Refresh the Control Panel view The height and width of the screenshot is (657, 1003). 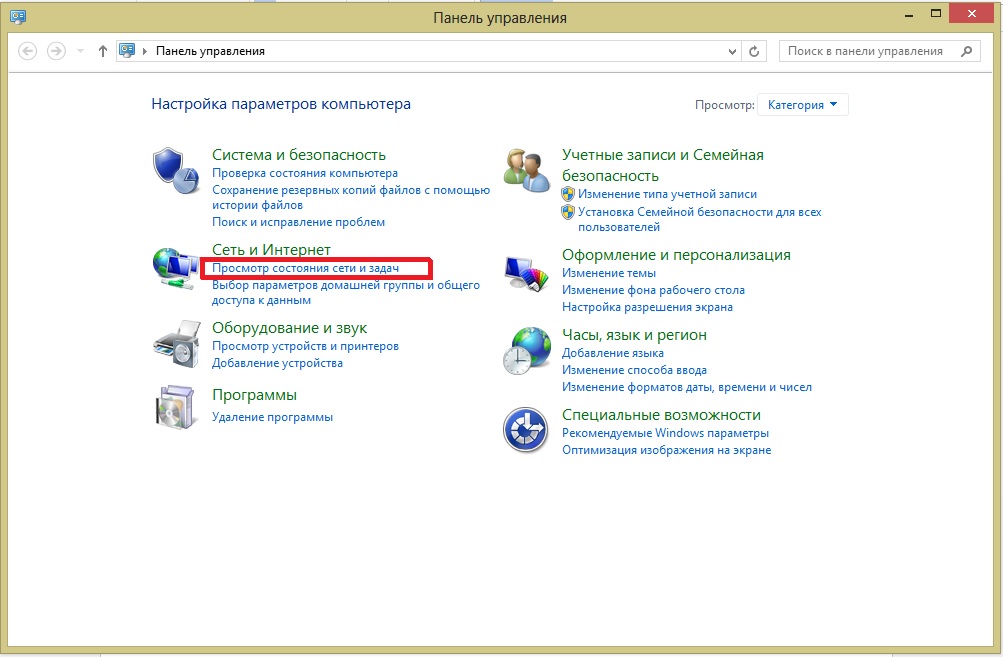coord(754,51)
